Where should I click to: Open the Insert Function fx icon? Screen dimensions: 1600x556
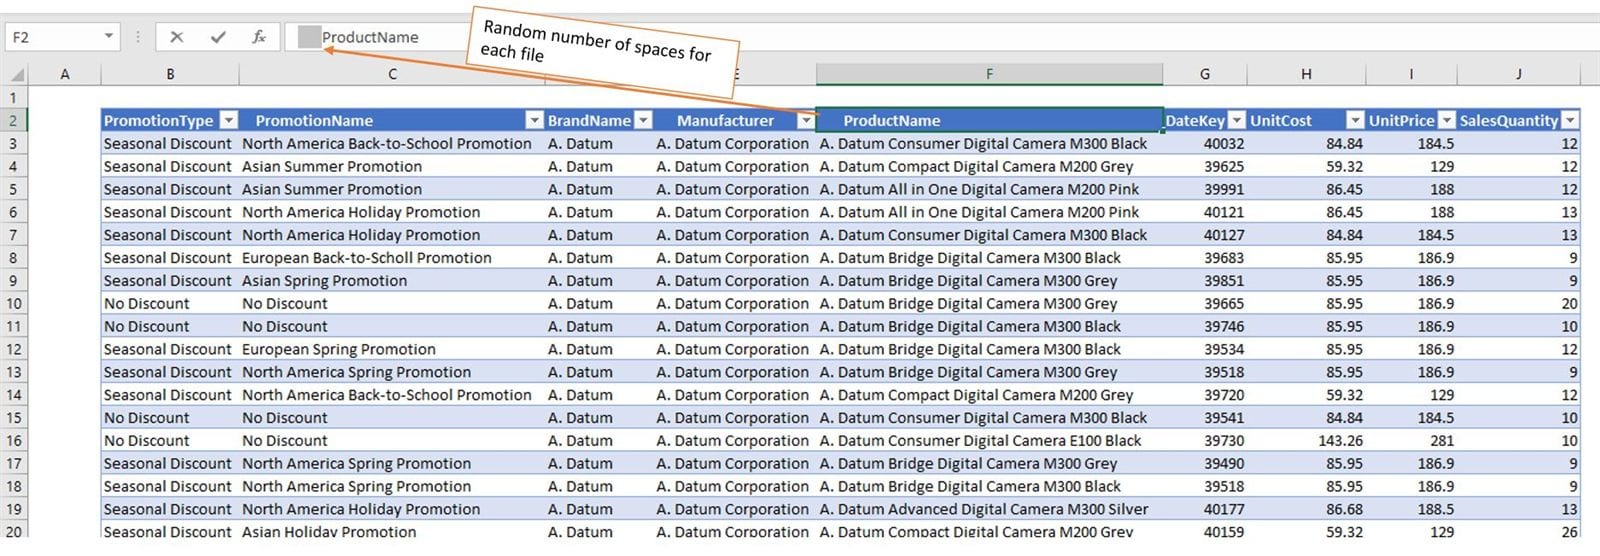(x=259, y=37)
